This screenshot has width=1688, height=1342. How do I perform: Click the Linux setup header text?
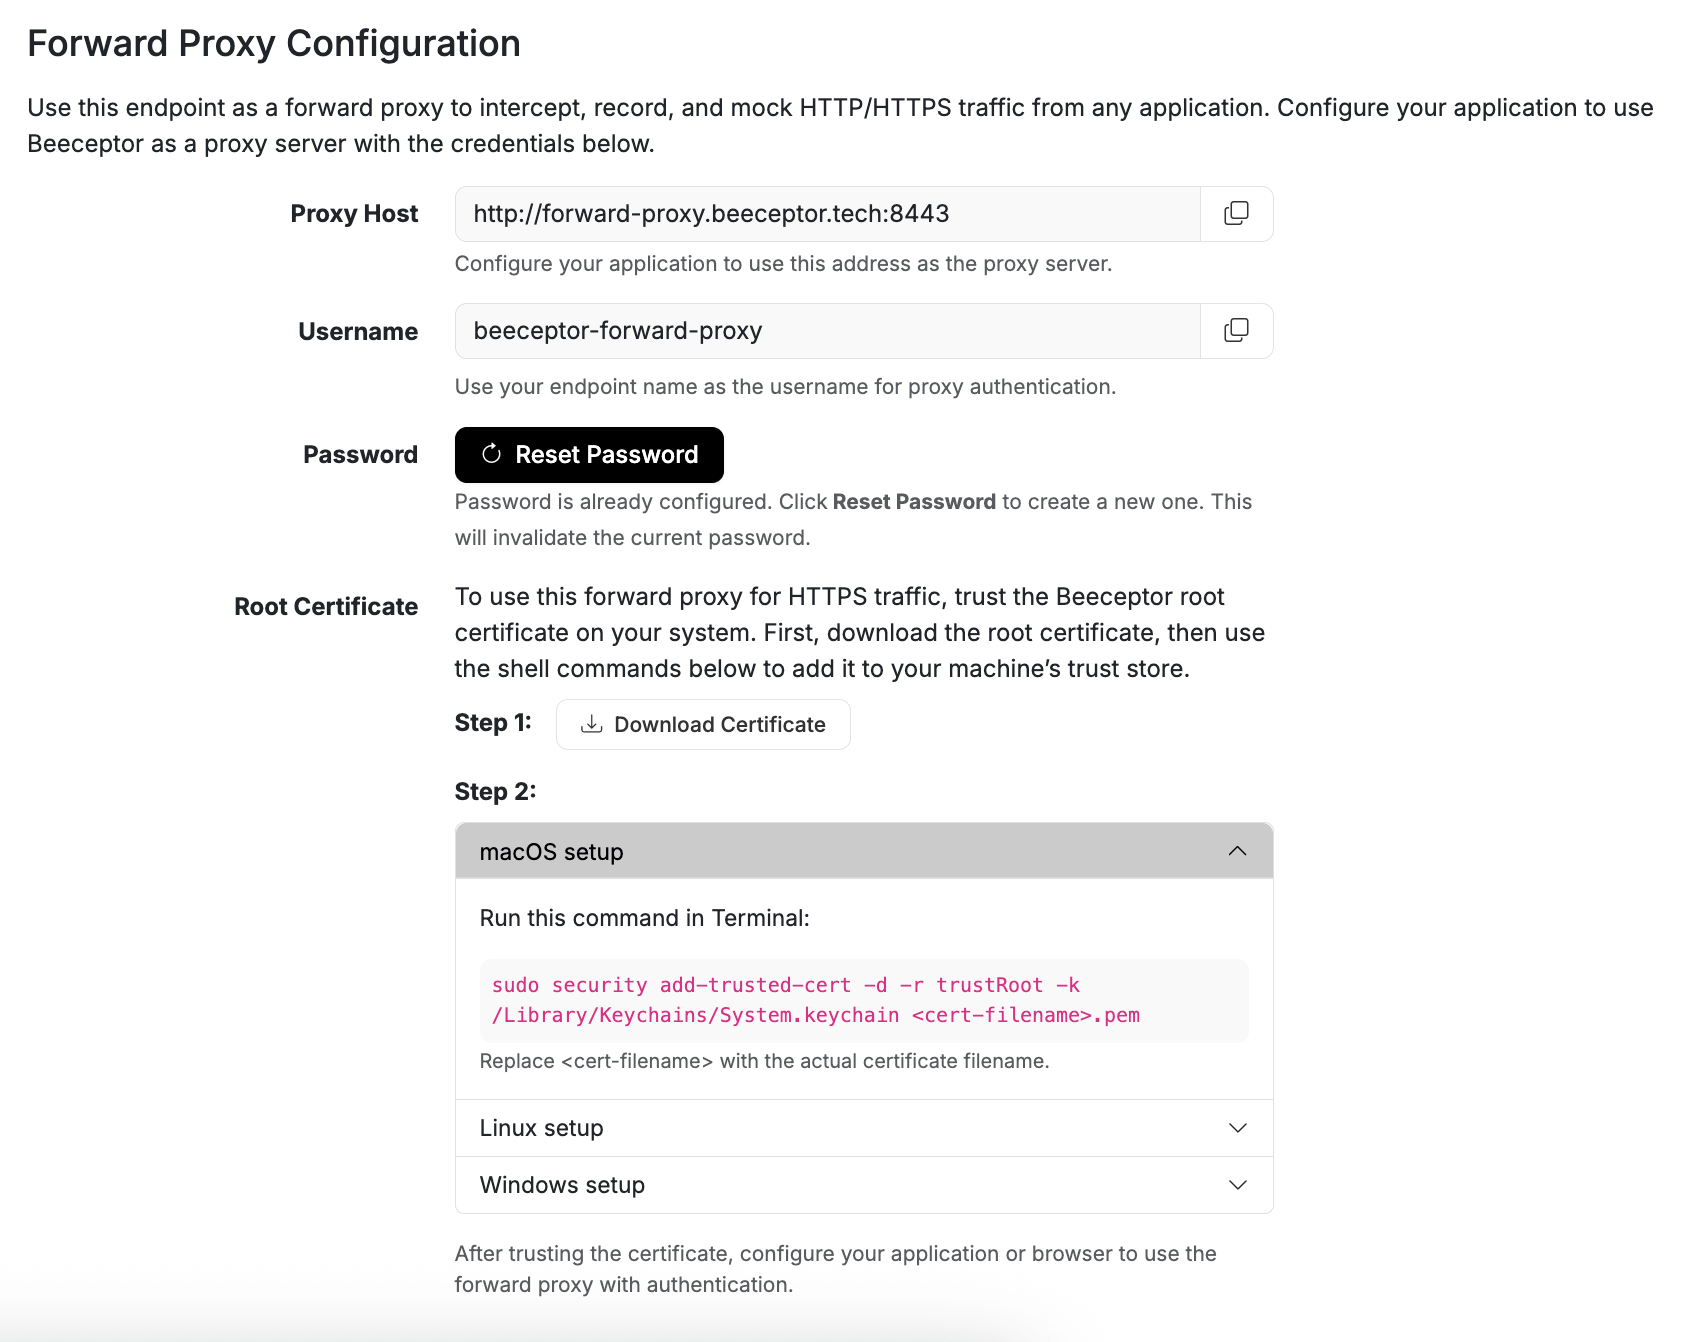coord(541,1128)
